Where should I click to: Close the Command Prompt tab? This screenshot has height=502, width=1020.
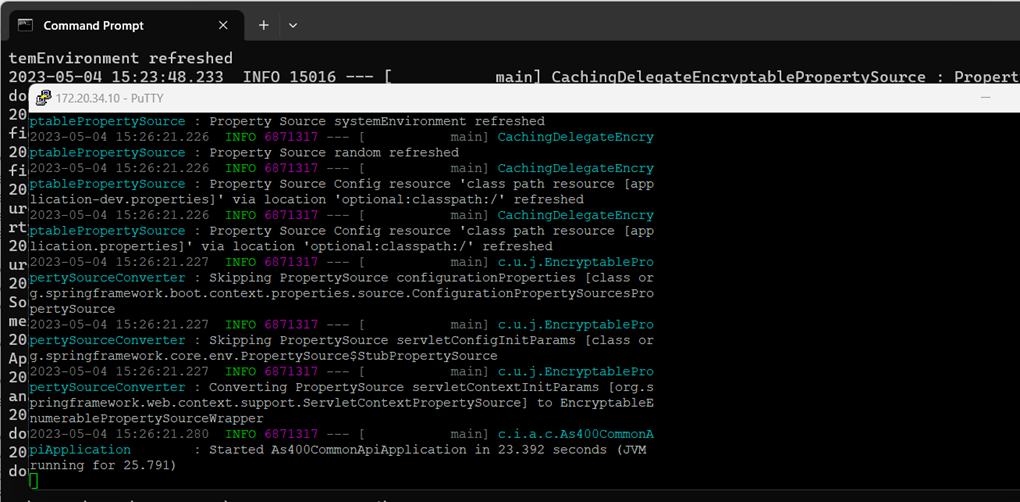(x=223, y=25)
